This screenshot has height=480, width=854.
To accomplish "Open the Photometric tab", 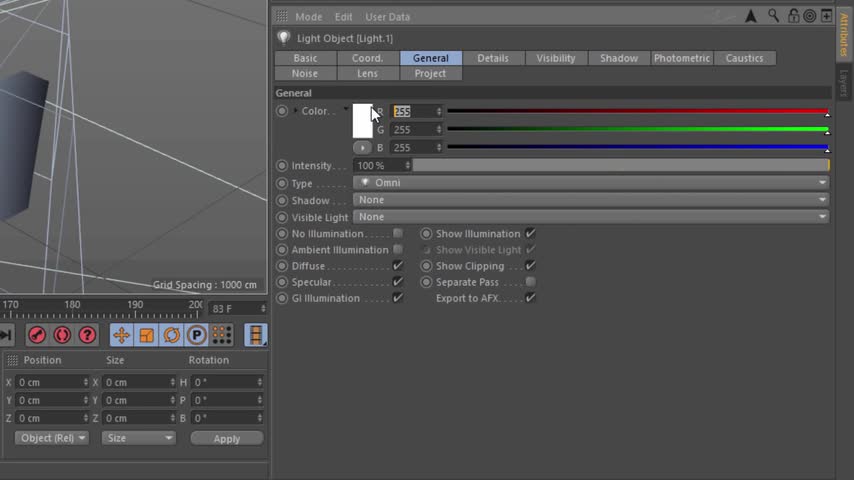I will pyautogui.click(x=682, y=58).
